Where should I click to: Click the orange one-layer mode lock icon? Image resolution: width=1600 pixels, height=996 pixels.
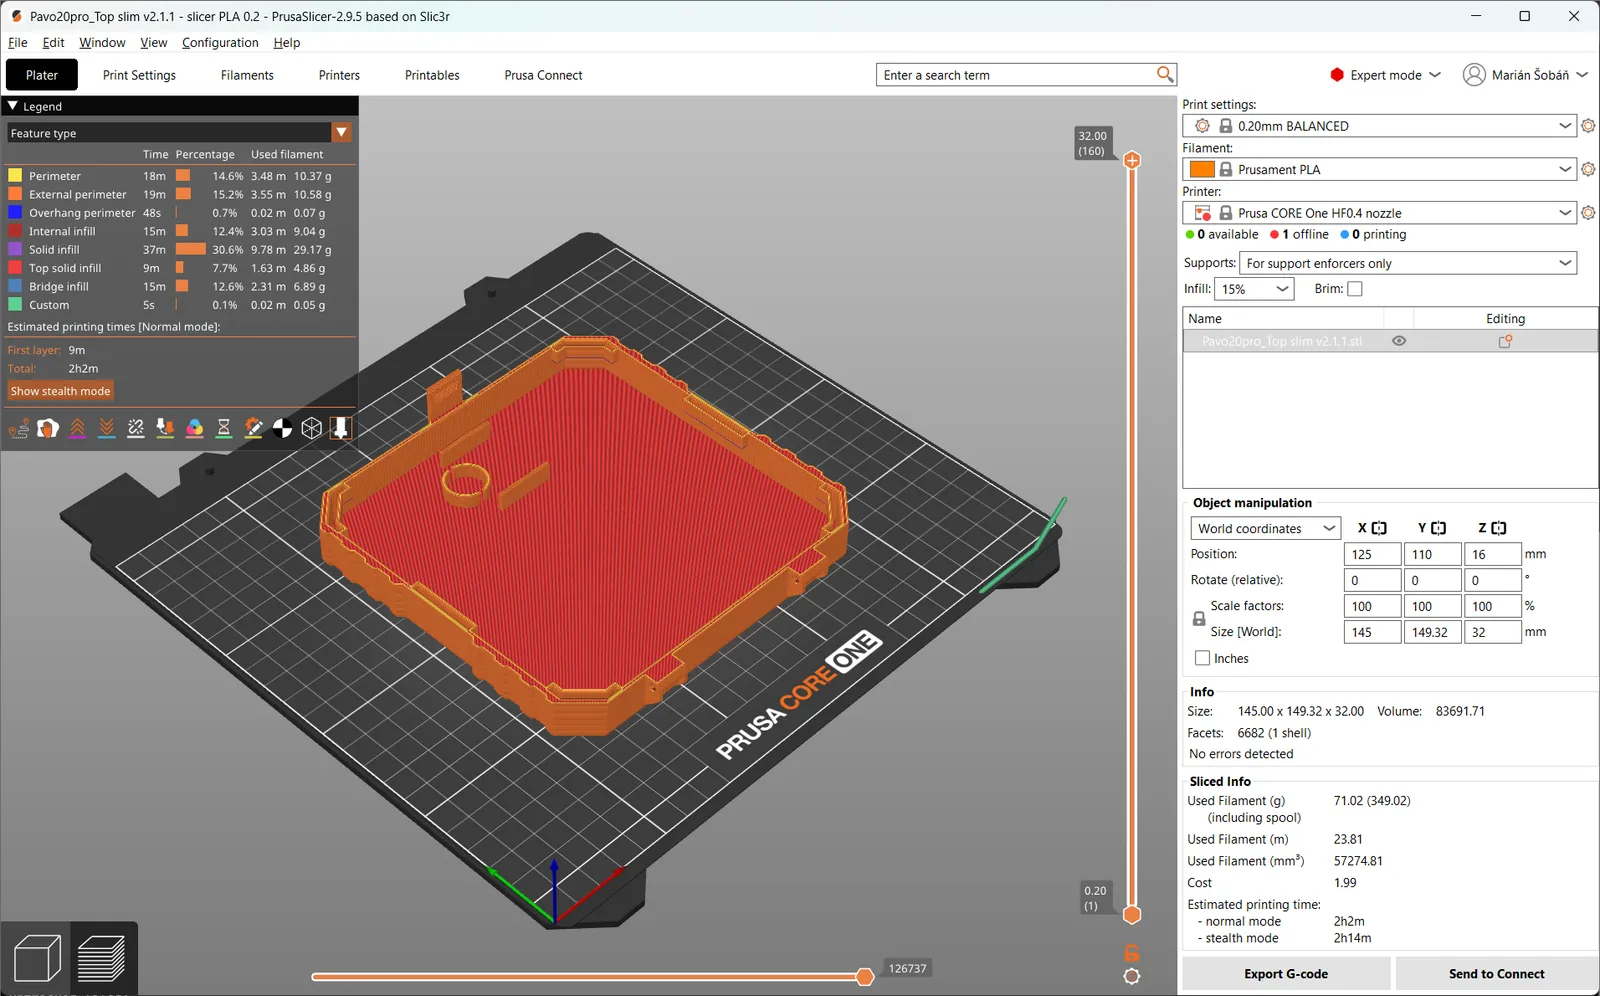[x=1132, y=953]
